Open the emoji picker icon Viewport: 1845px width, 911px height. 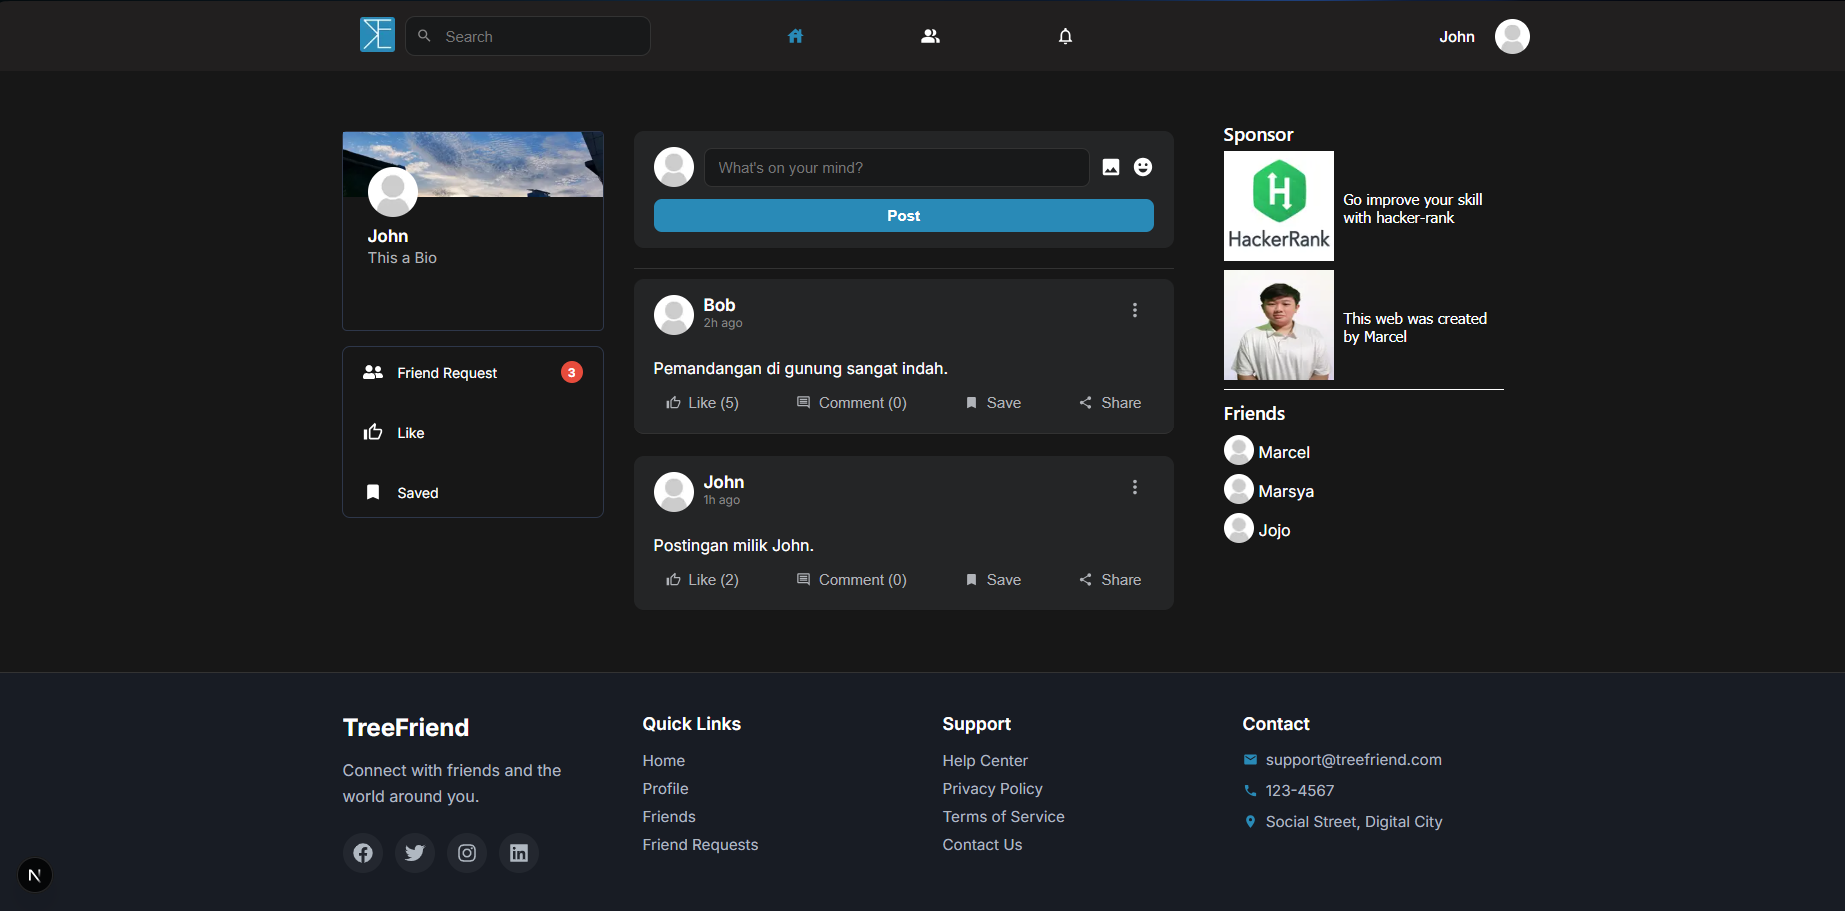(x=1143, y=167)
